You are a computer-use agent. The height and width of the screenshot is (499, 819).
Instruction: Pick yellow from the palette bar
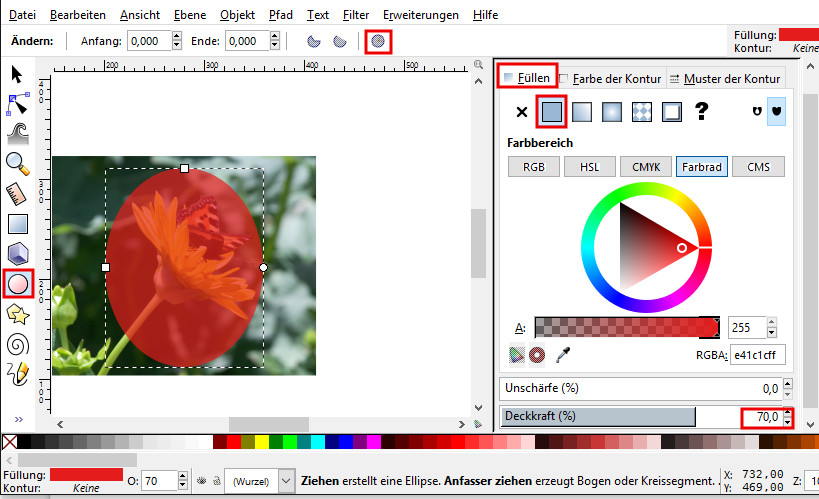262,442
